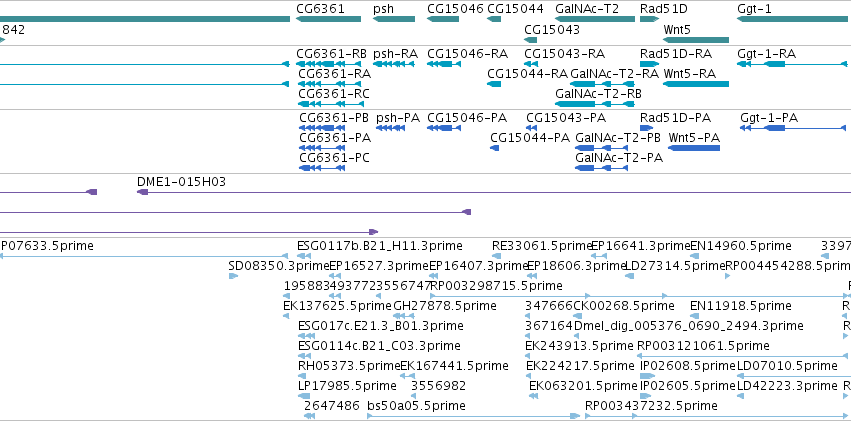
Task: Click the EN14960.5prime EST label
Action: coord(740,246)
